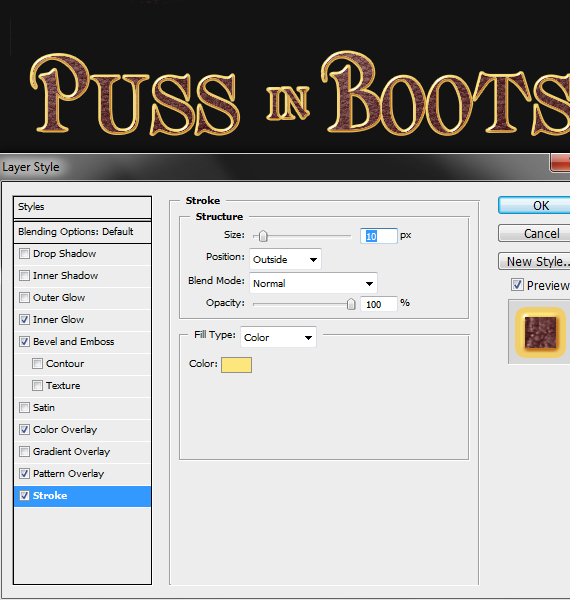This screenshot has width=570, height=600.
Task: Click the Size value field showing 10
Action: (378, 236)
